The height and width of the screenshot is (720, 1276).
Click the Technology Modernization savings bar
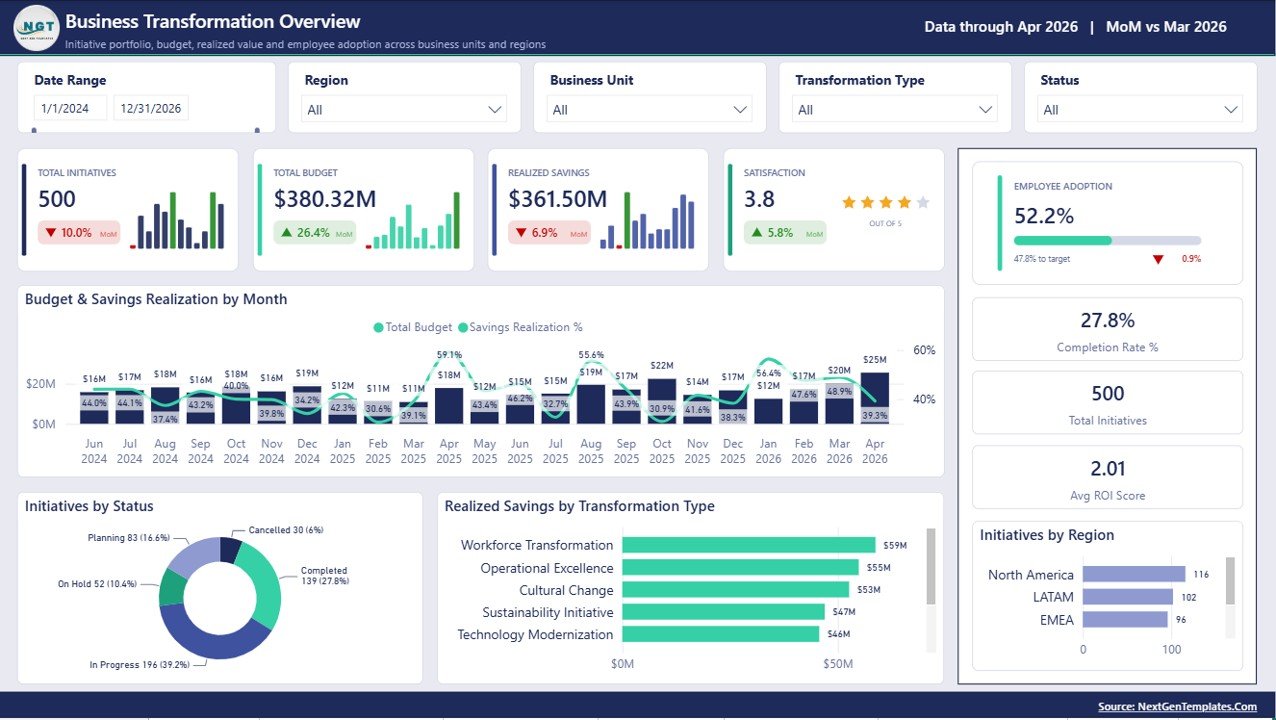click(x=720, y=634)
